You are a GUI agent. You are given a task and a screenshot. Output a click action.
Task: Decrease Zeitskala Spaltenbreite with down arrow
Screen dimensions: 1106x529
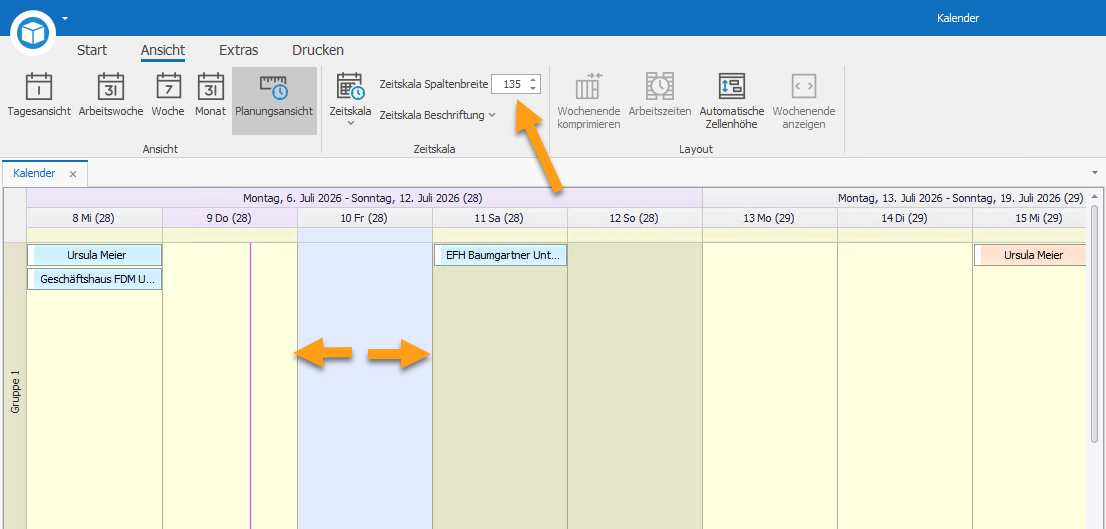point(533,89)
